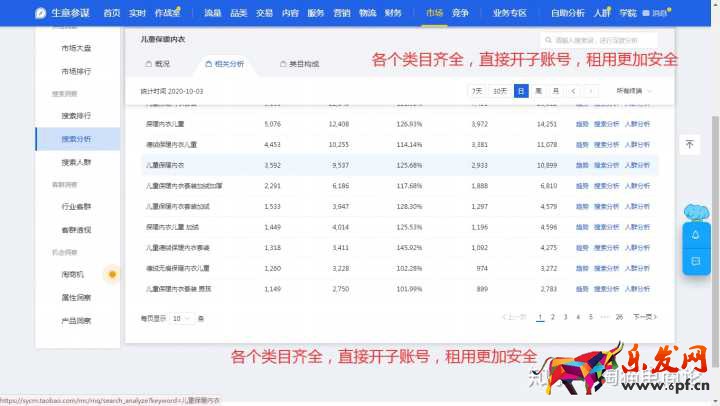The image size is (720, 406).
Task: Click the blue feedback message icon
Action: click(x=695, y=260)
